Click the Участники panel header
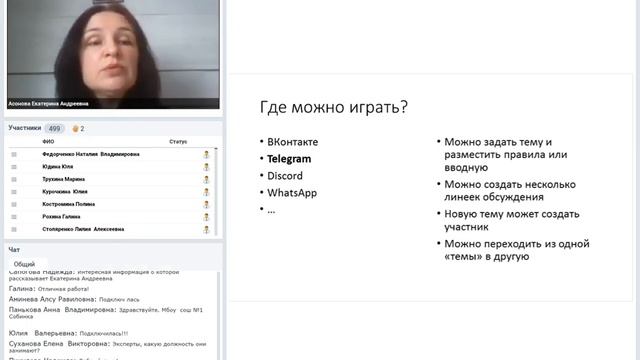 point(25,128)
